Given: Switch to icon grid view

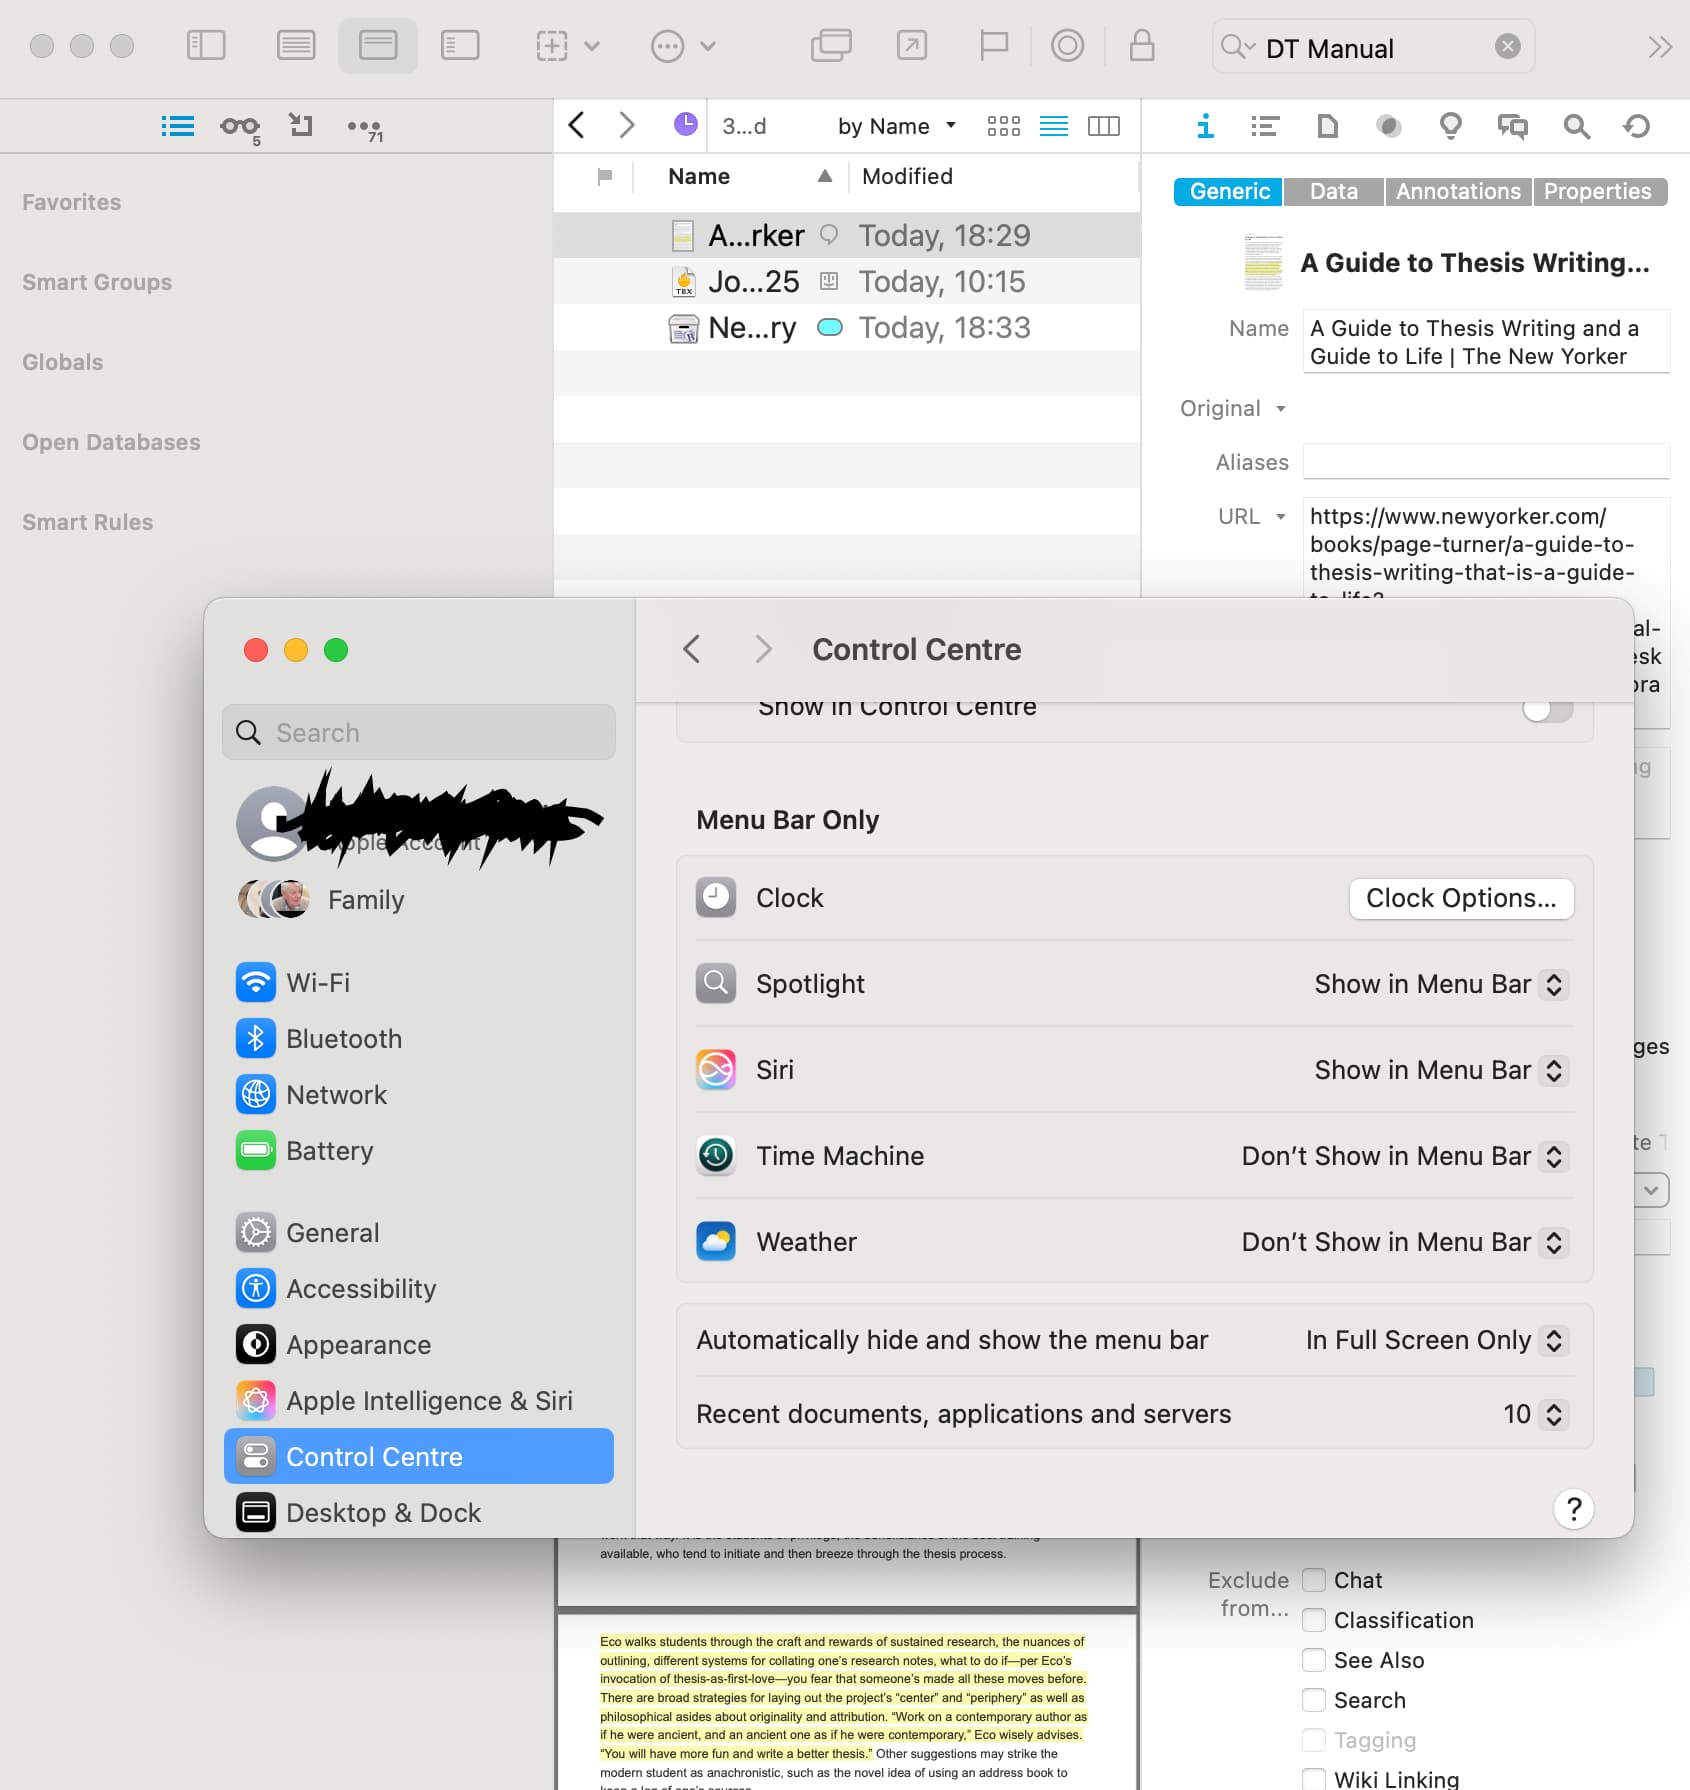Looking at the screenshot, I should (1003, 126).
